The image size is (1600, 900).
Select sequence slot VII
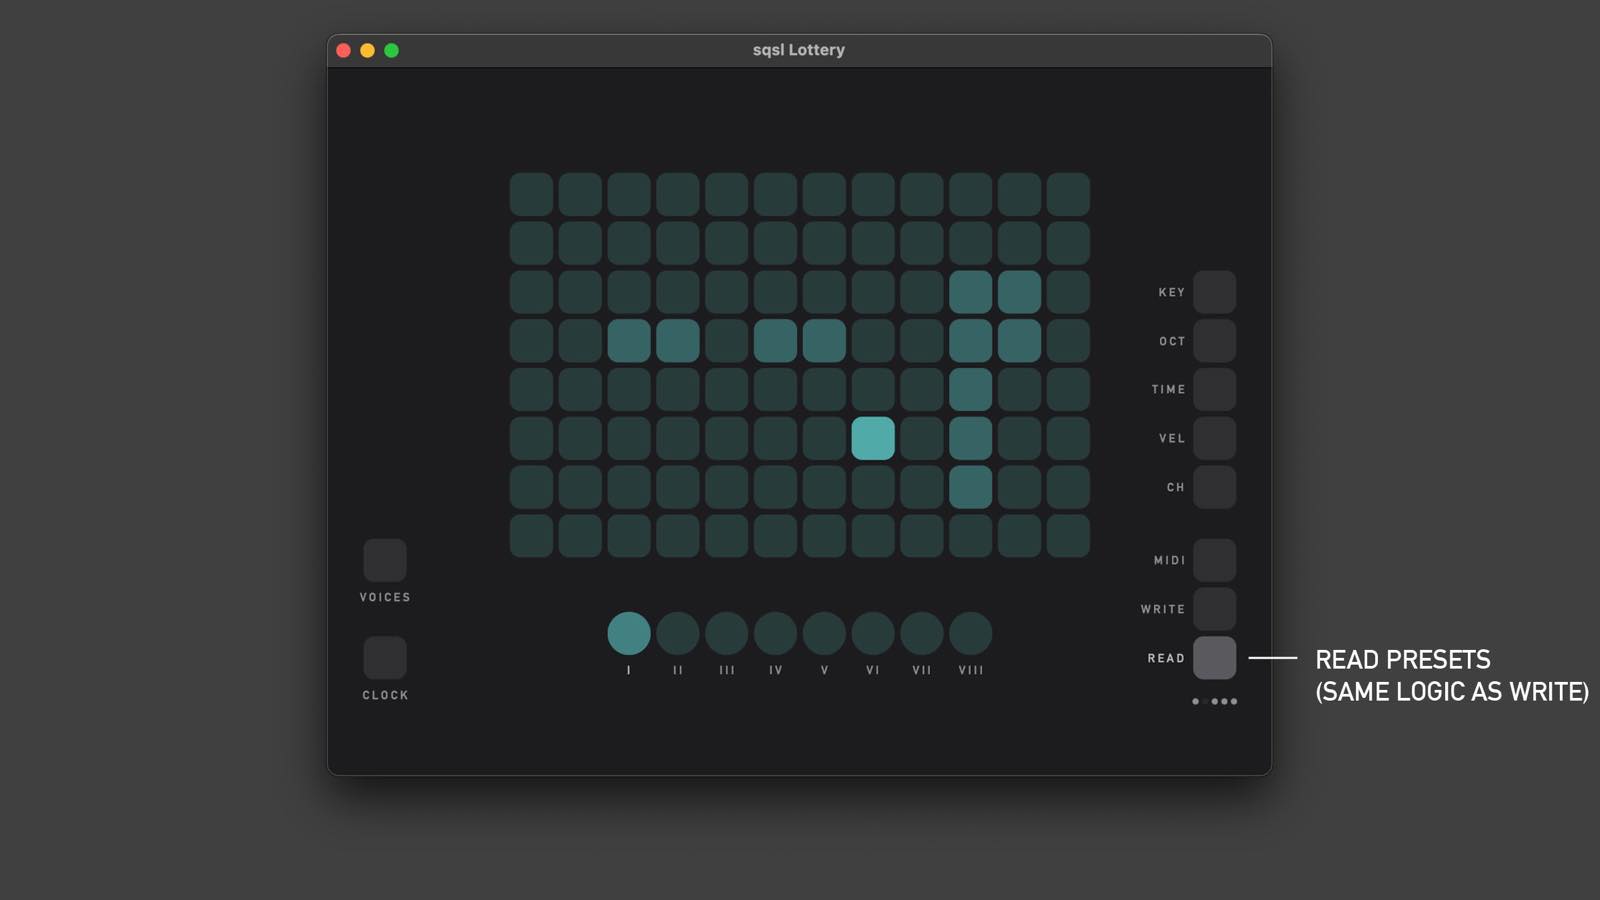click(x=922, y=633)
